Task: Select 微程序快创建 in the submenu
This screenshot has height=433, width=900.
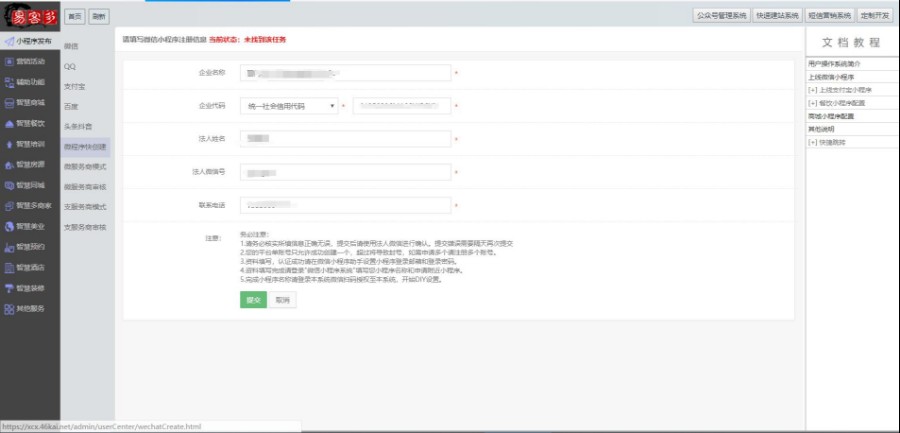Action: 85,147
